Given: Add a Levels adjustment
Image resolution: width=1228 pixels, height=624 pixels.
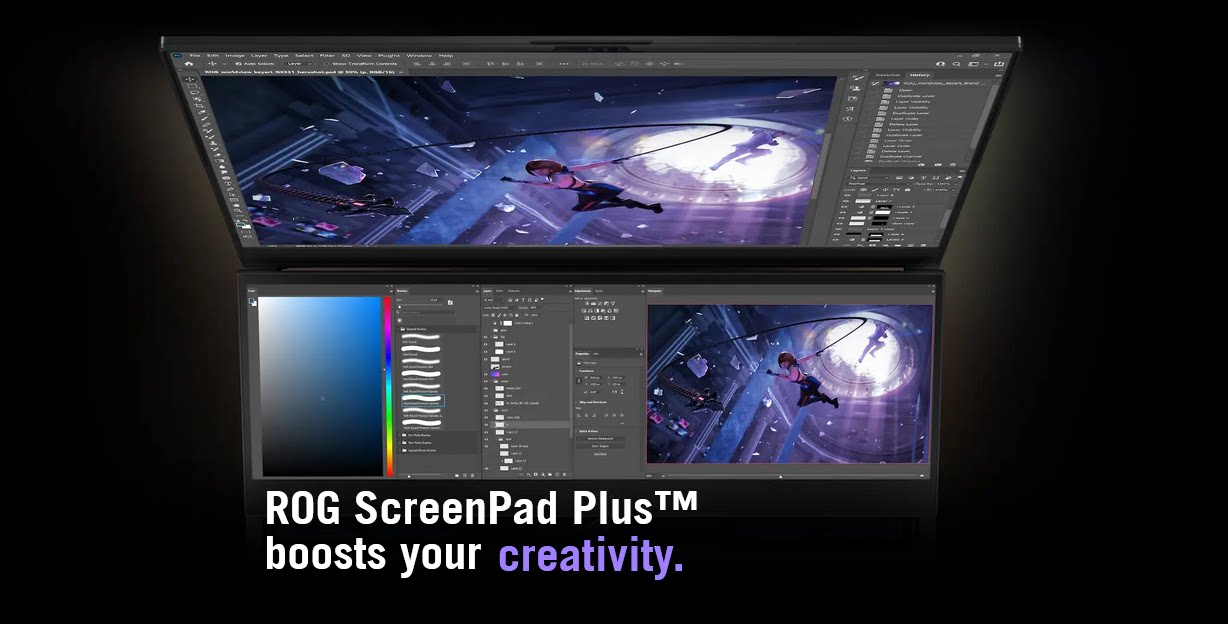Looking at the screenshot, I should pos(593,304).
